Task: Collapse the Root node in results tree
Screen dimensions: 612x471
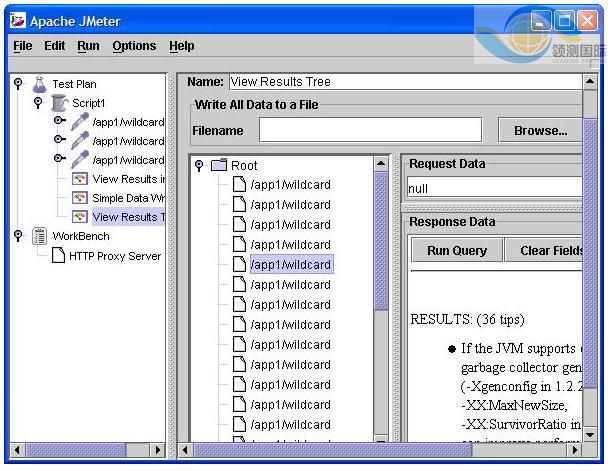Action: (199, 165)
